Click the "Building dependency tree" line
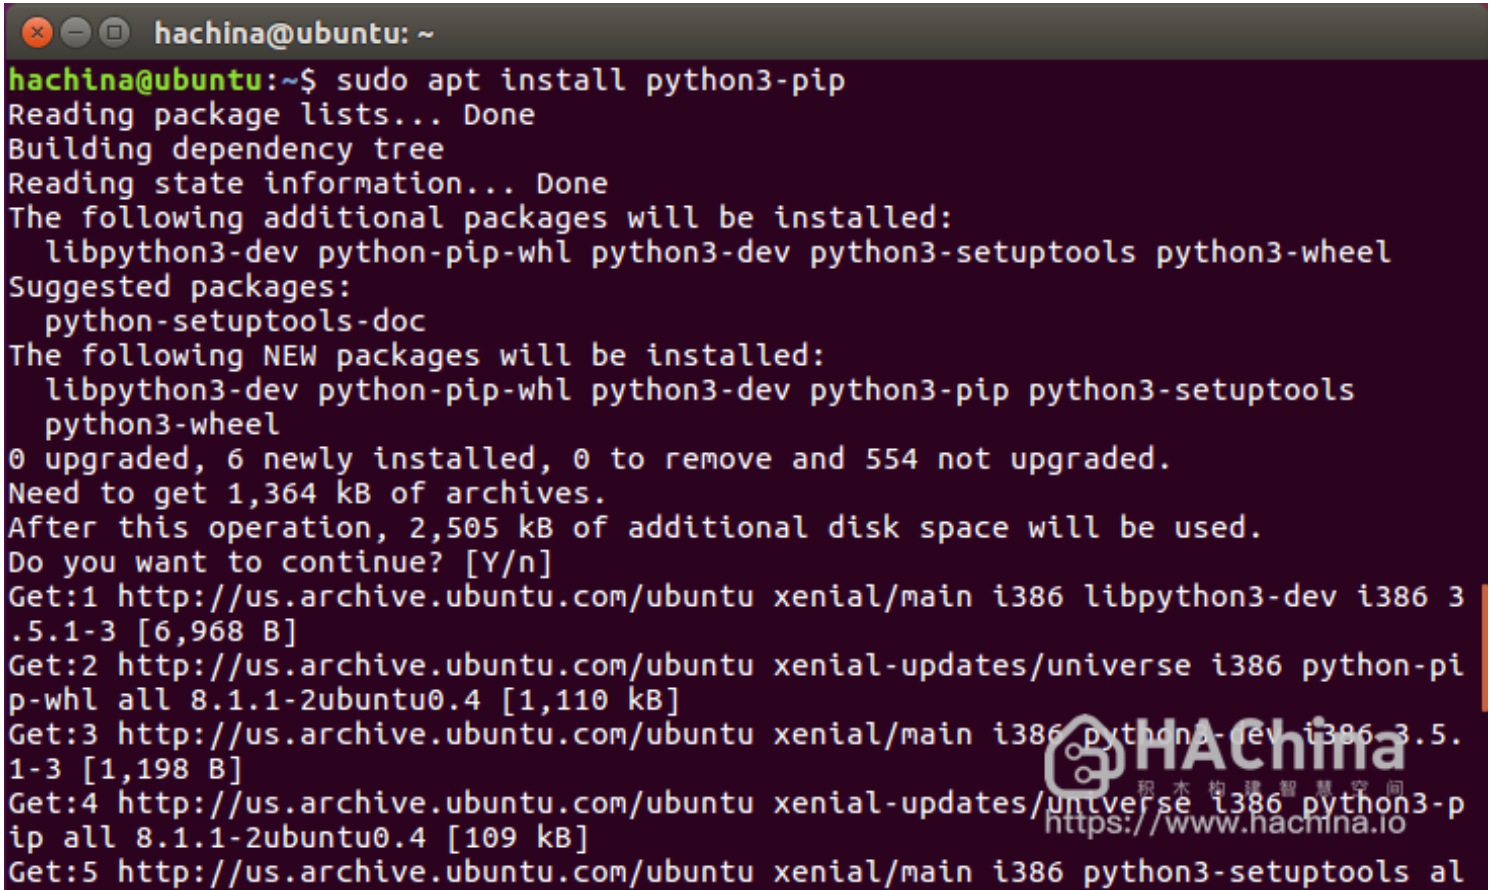Screen dimensions: 1492x890 226,150
